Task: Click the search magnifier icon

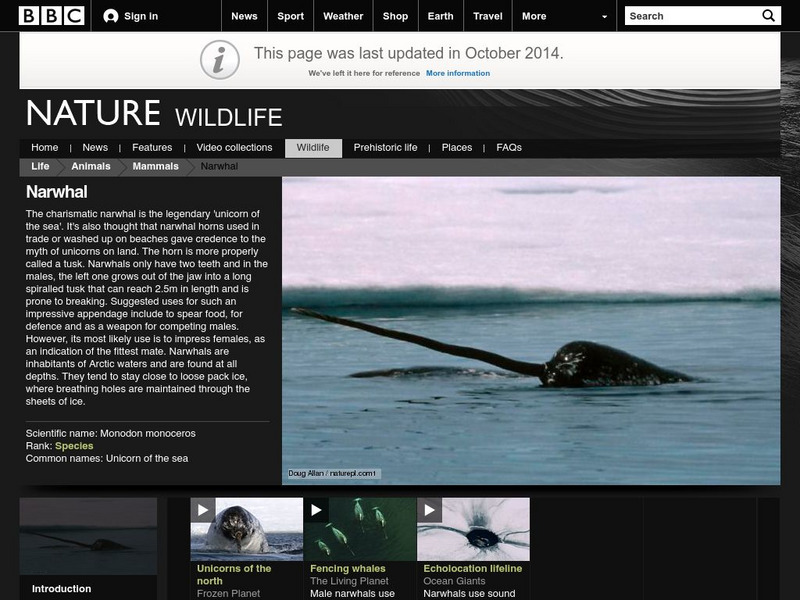Action: pos(768,16)
